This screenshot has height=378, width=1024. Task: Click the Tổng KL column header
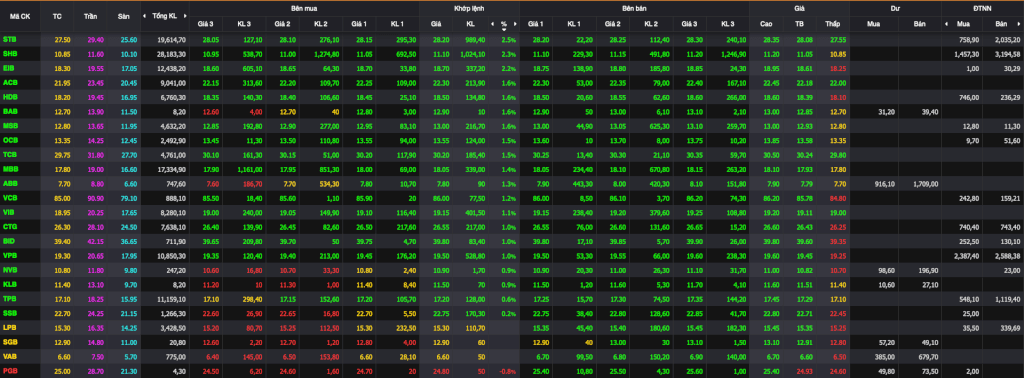click(164, 16)
